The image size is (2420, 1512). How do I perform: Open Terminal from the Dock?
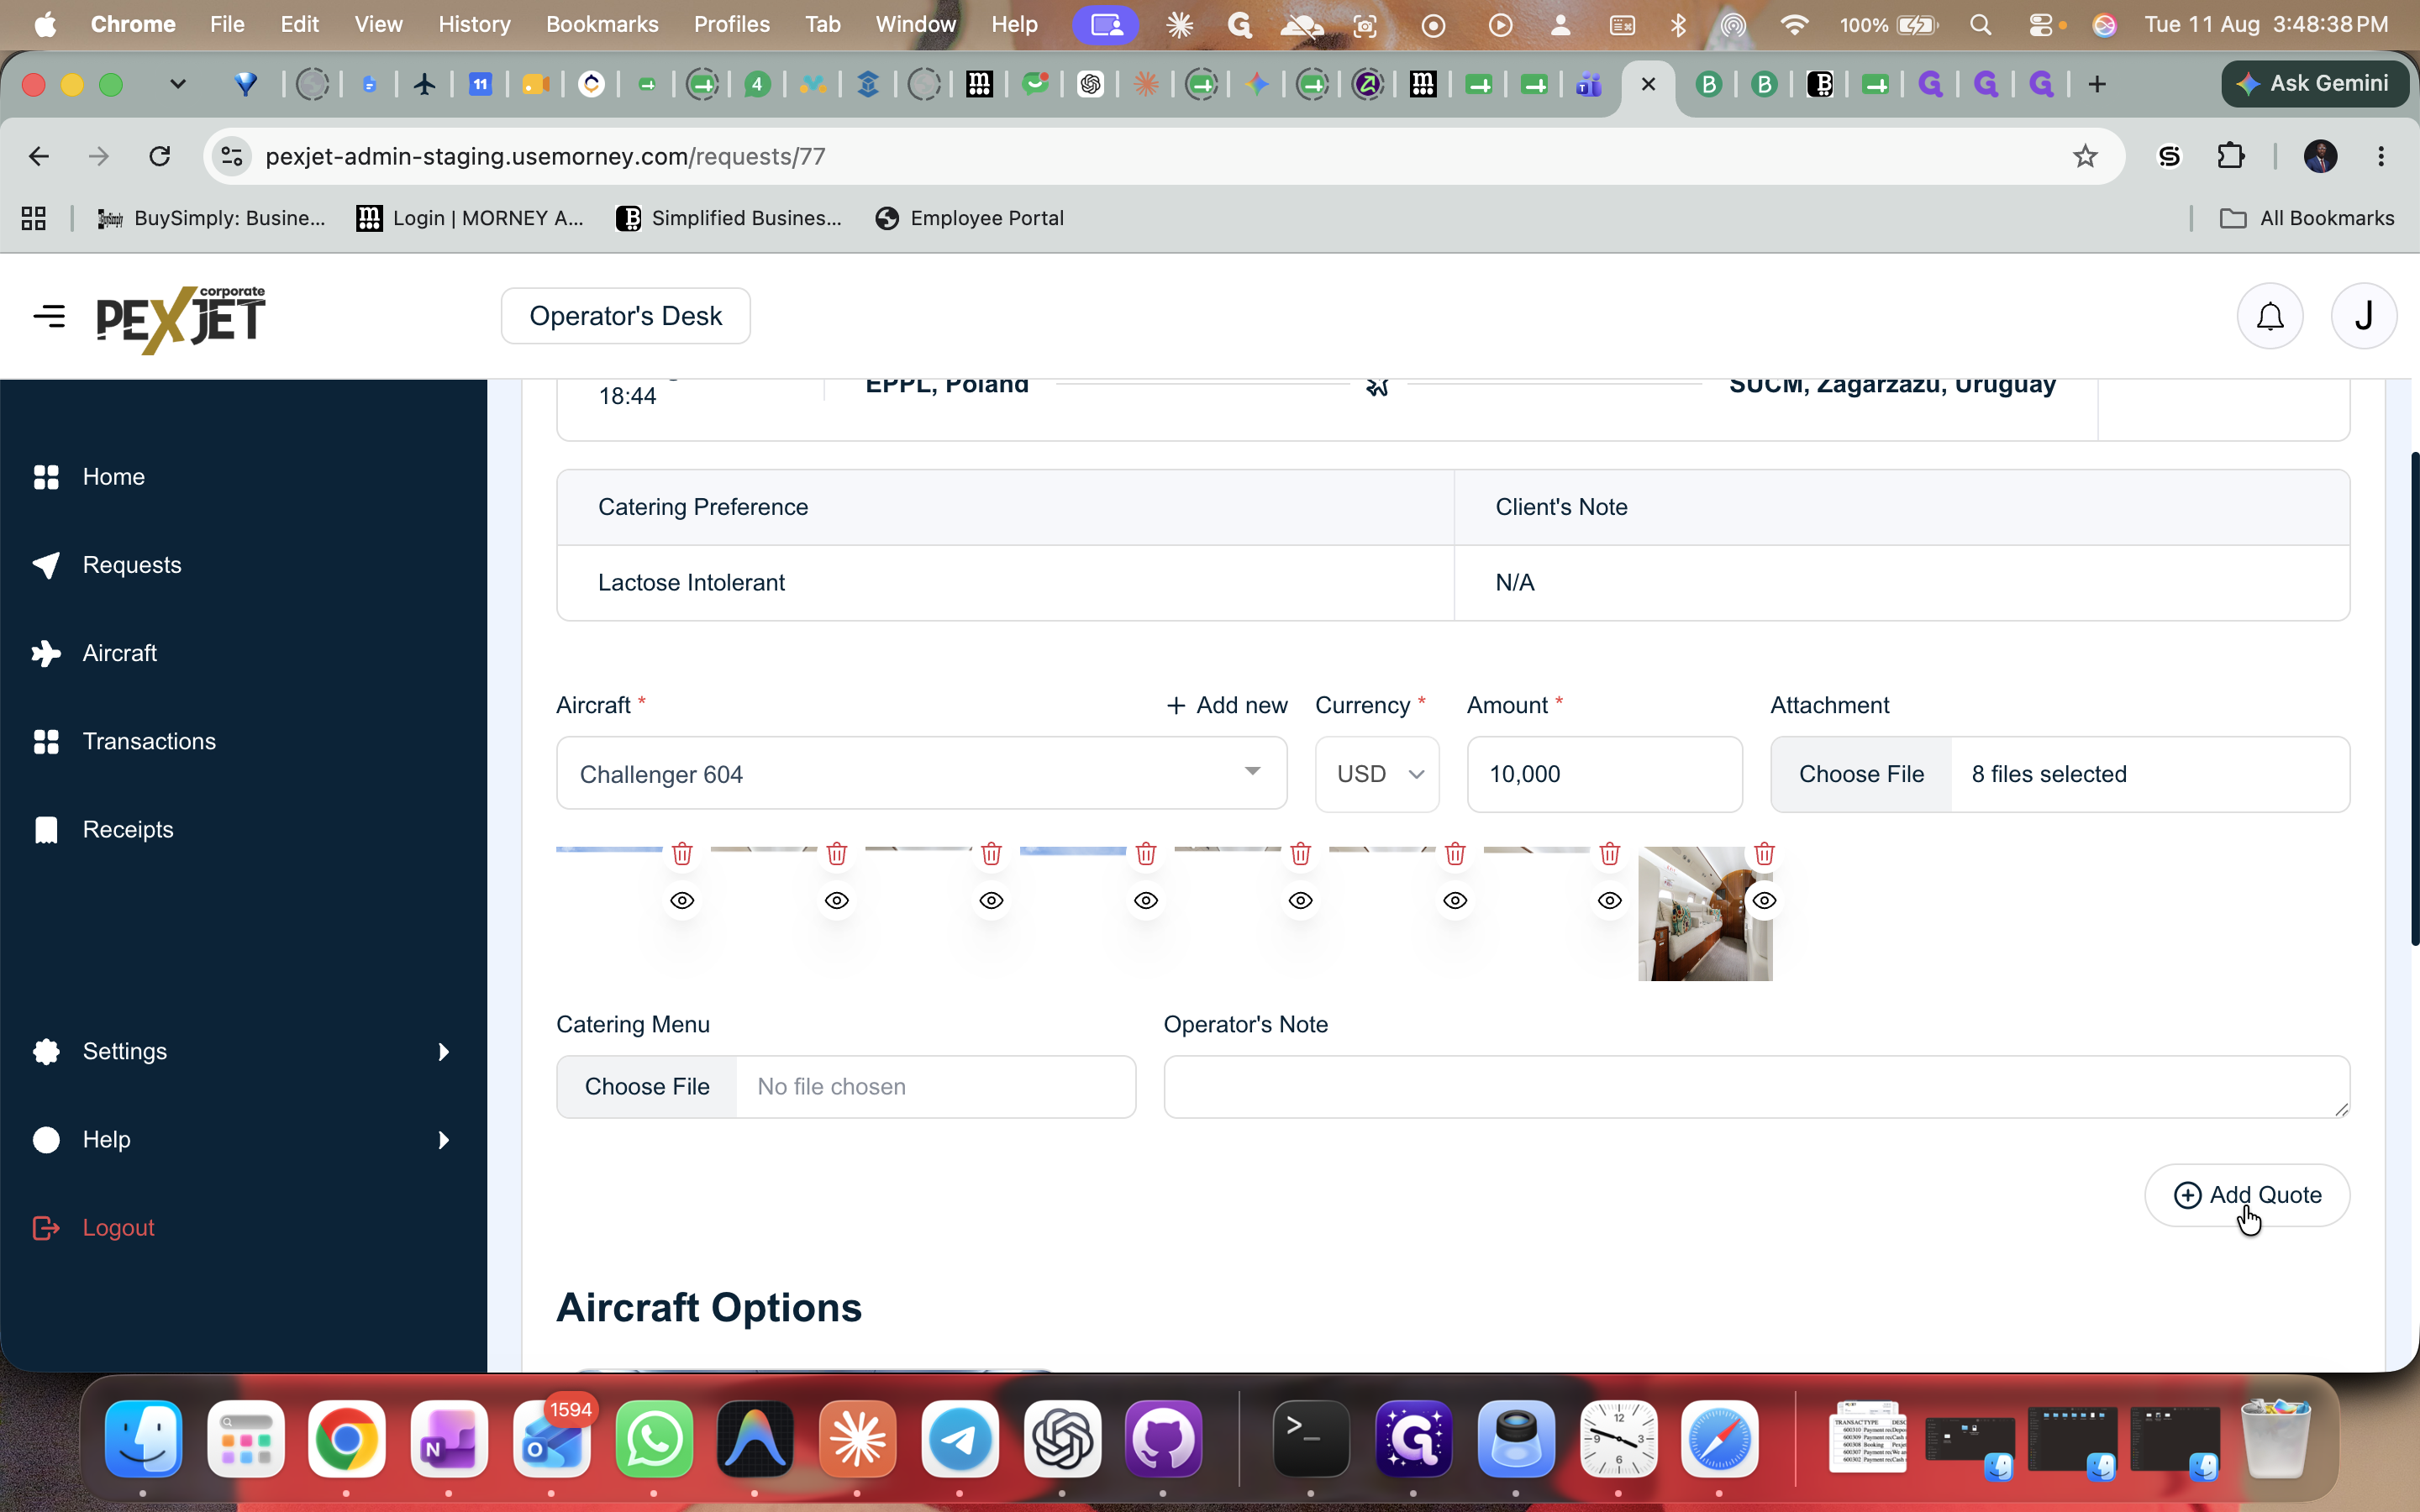[1310, 1439]
